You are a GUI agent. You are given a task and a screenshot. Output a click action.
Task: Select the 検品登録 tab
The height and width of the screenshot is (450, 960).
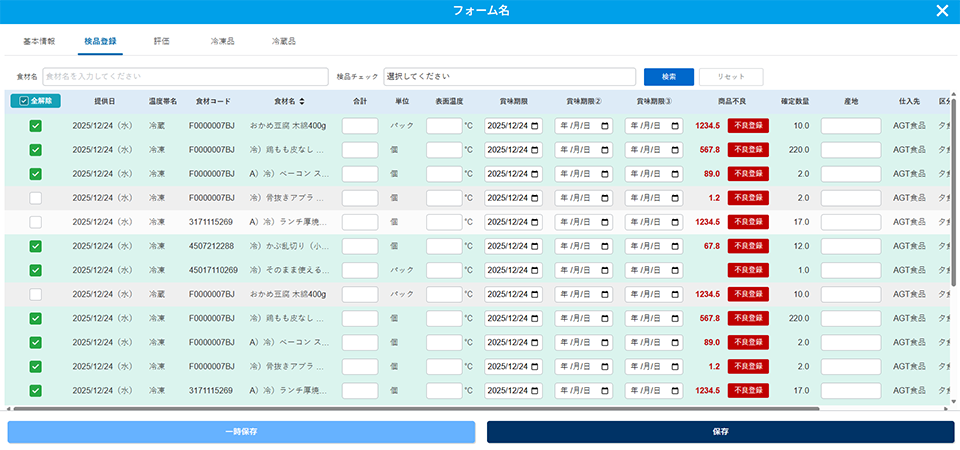100,42
